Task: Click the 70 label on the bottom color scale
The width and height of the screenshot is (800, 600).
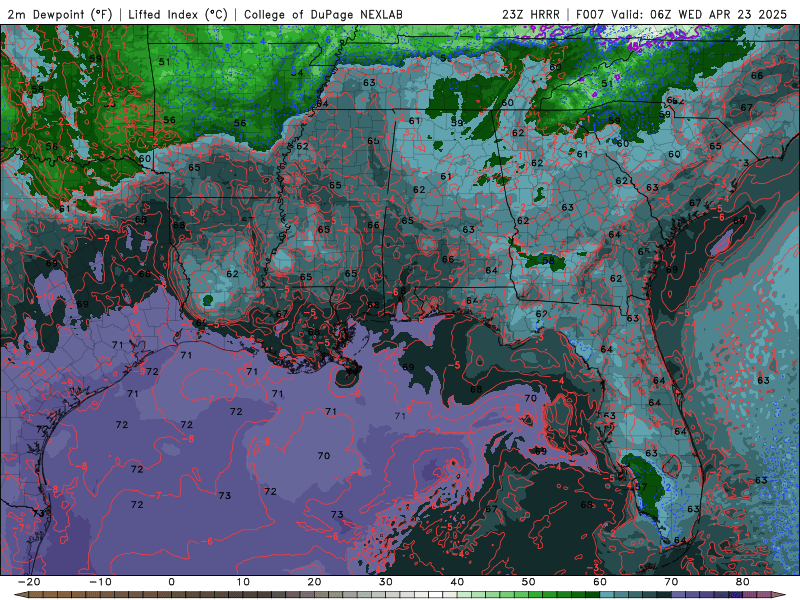Action: pos(671,582)
